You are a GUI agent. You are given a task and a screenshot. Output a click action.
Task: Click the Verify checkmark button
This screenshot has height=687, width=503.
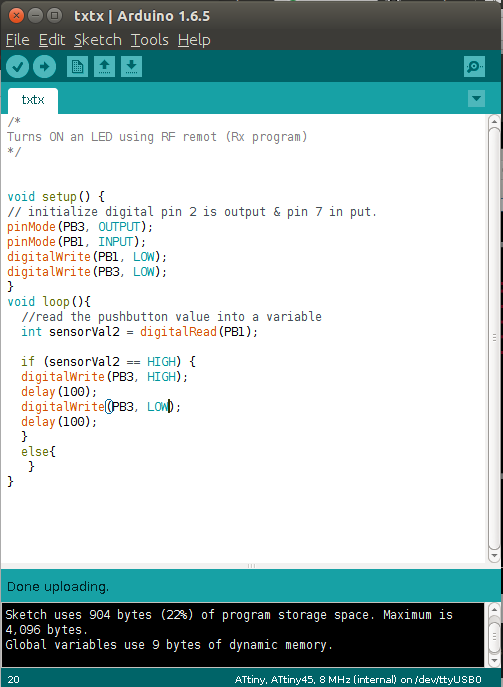(18, 67)
